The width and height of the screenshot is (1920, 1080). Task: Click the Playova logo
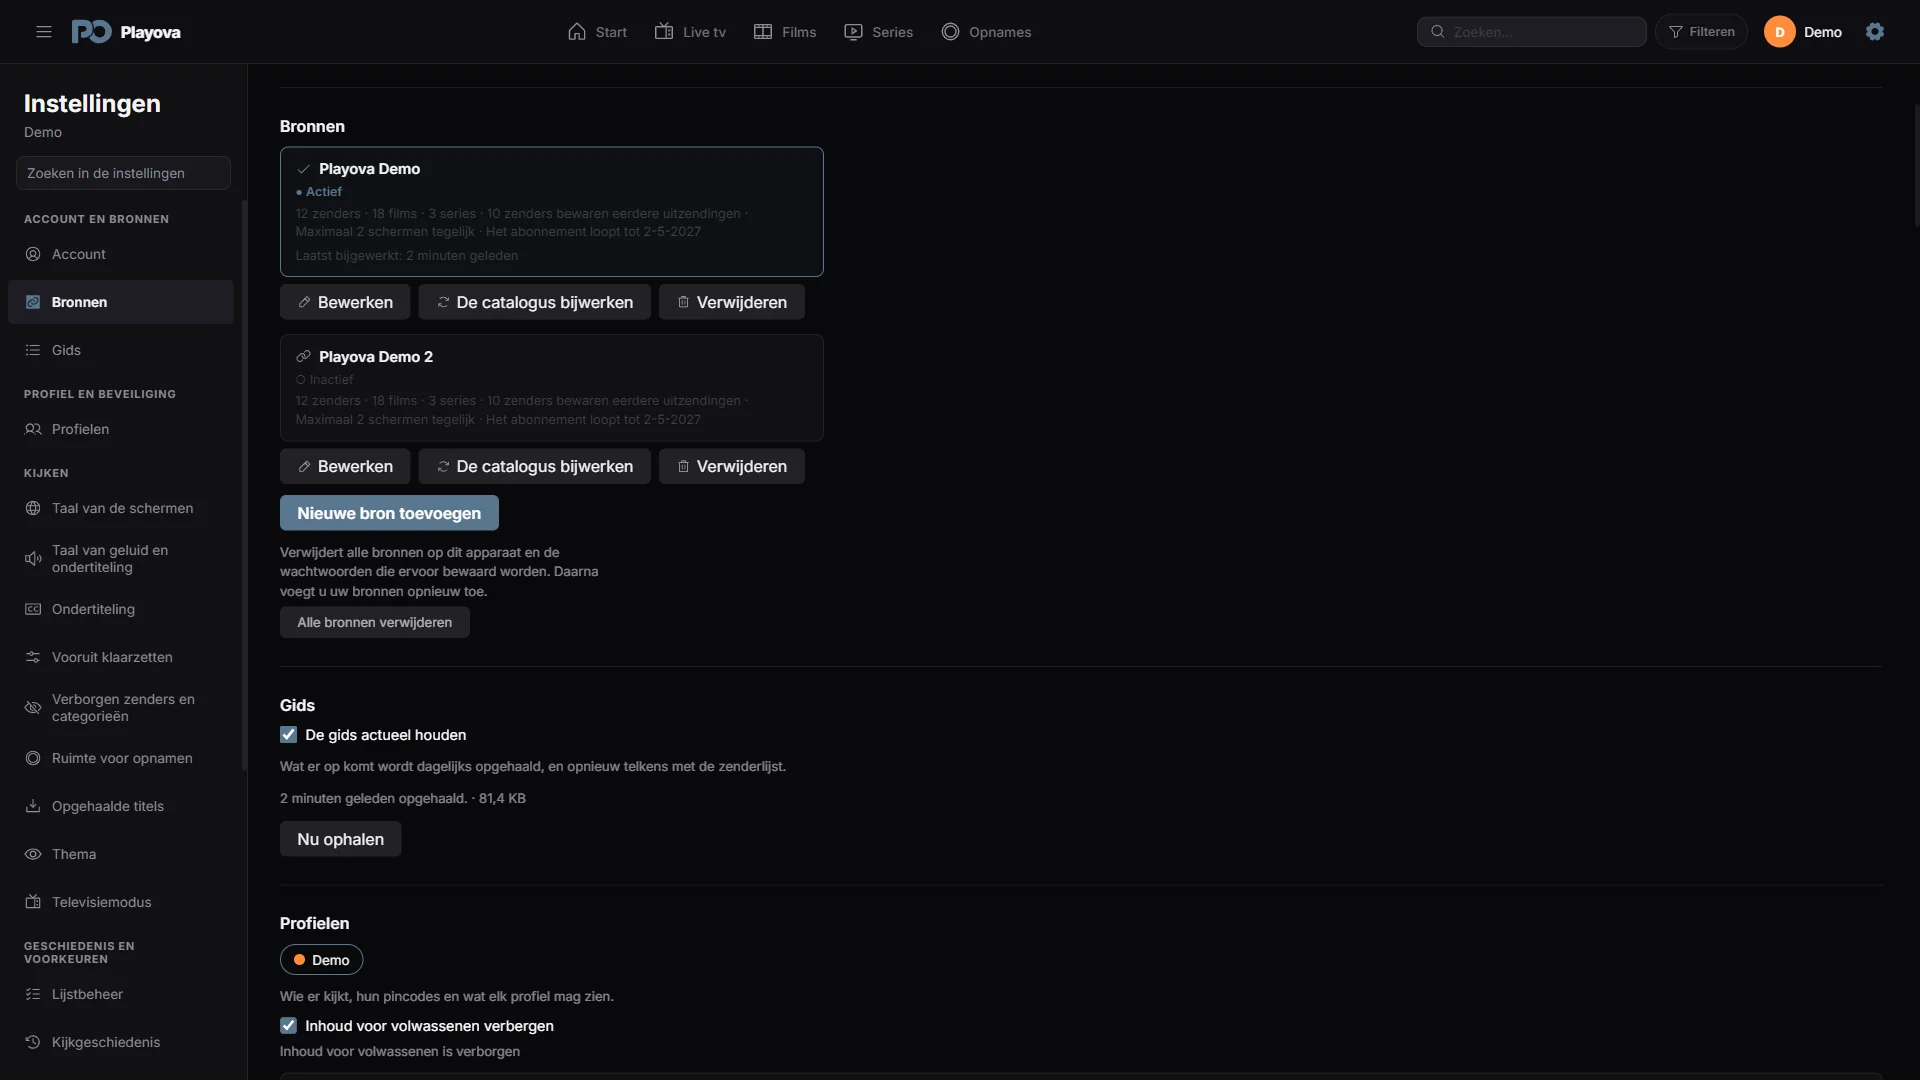pos(126,32)
